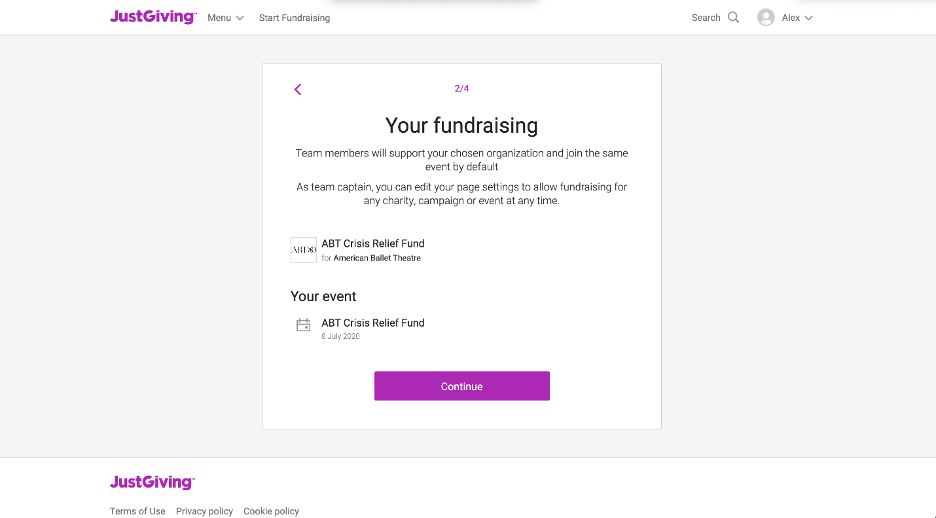Click the search magnifier icon
This screenshot has width=936, height=518.
pyautogui.click(x=734, y=17)
